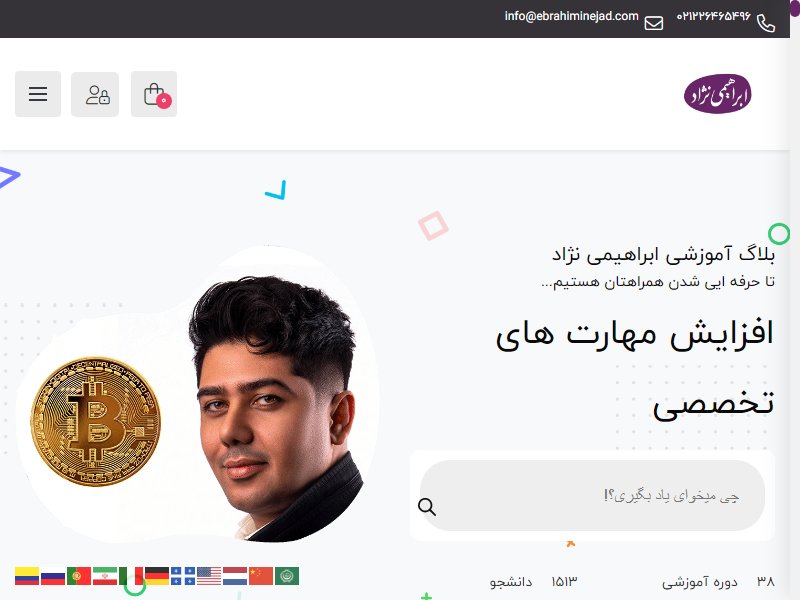Select the Iranian flag language

105,576
